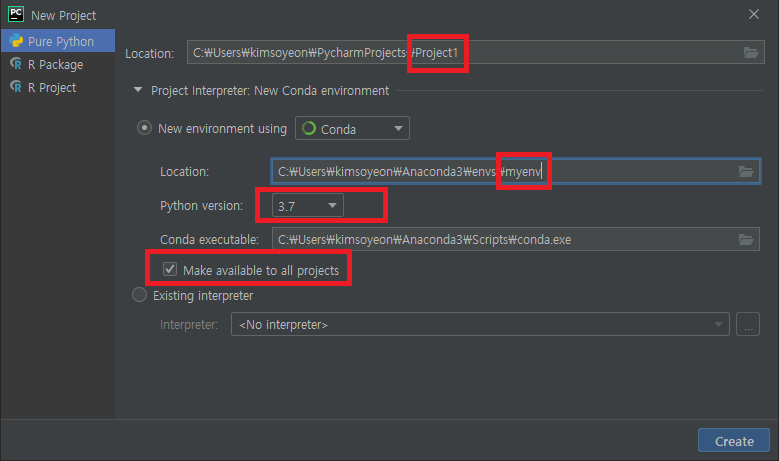
Task: Click the Create button
Action: [734, 441]
